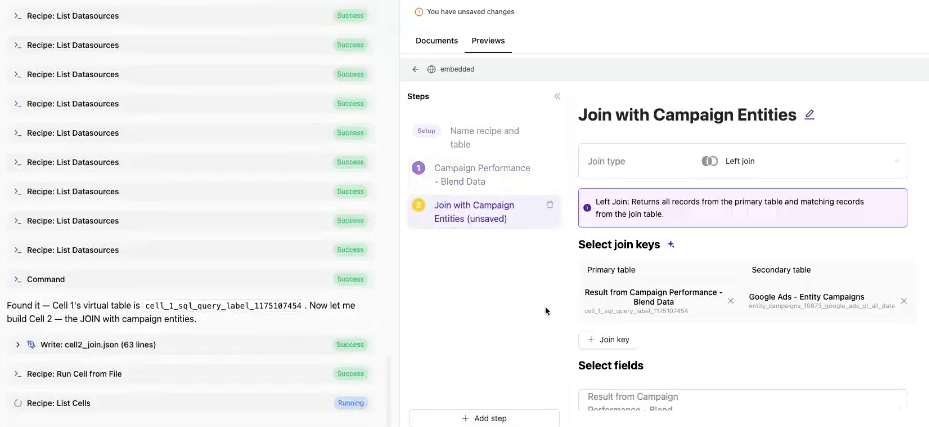The image size is (929, 427).
Task: Click the Add step button
Action: pyautogui.click(x=484, y=418)
